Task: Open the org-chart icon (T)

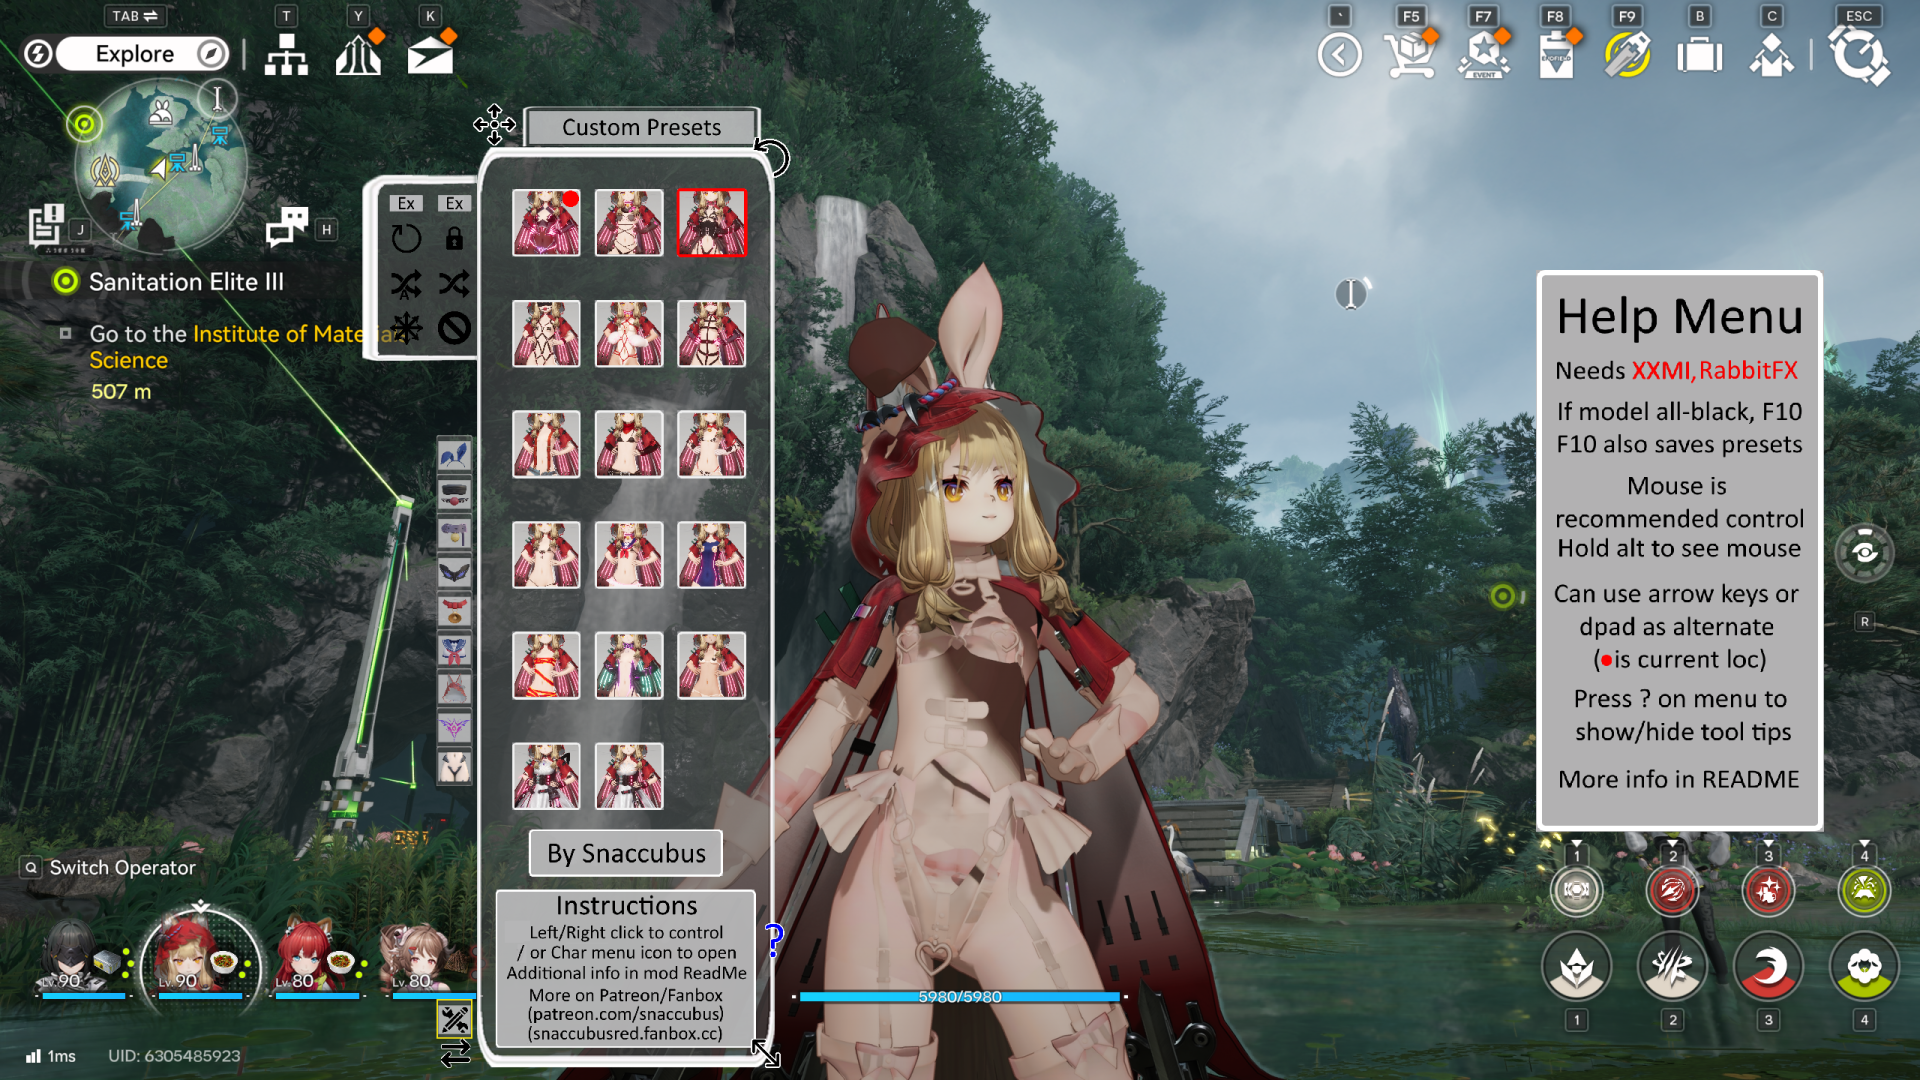Action: pyautogui.click(x=286, y=55)
